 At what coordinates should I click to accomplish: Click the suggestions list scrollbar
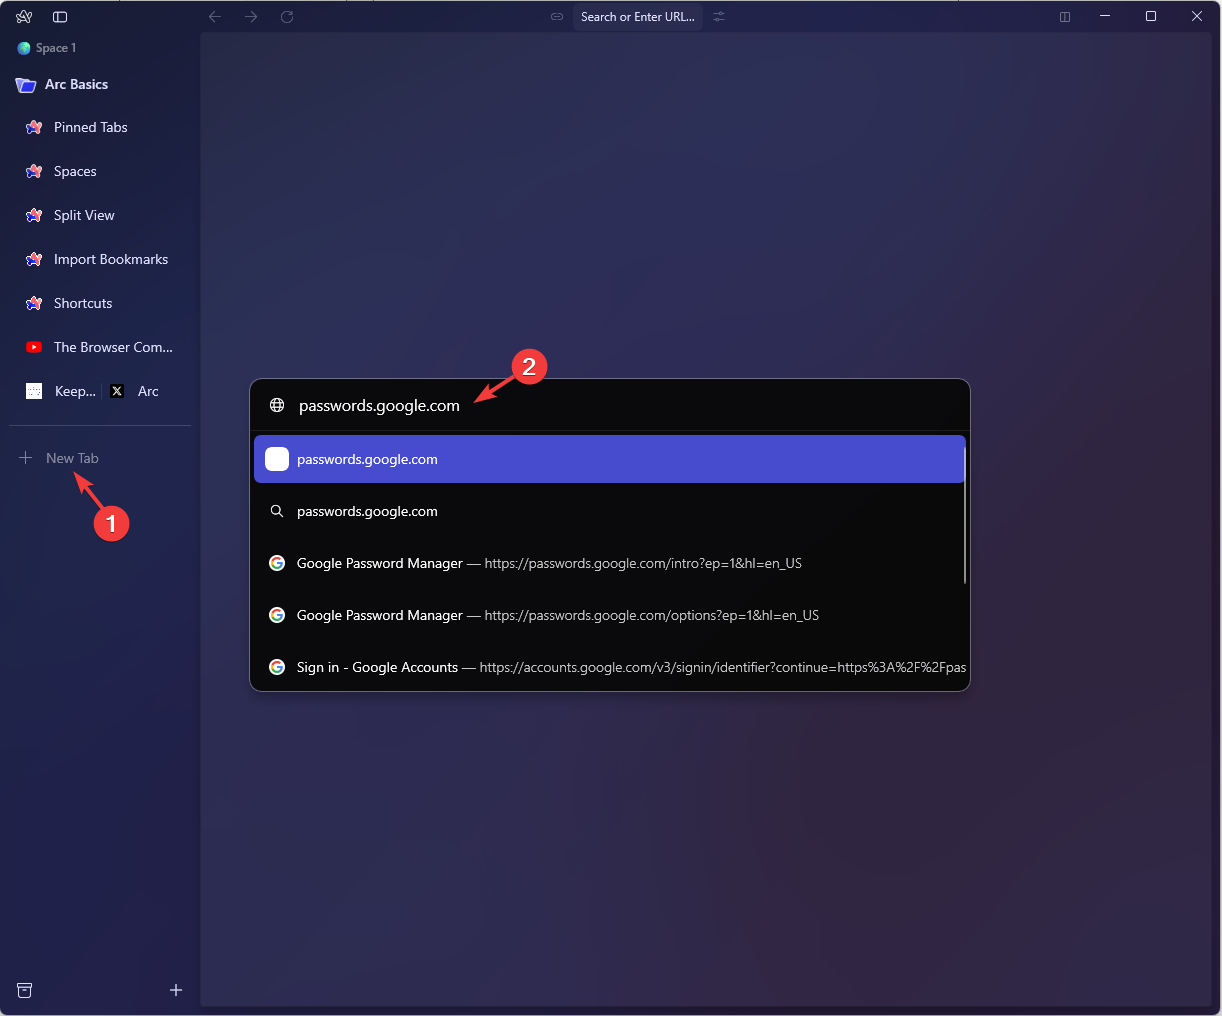tap(965, 515)
